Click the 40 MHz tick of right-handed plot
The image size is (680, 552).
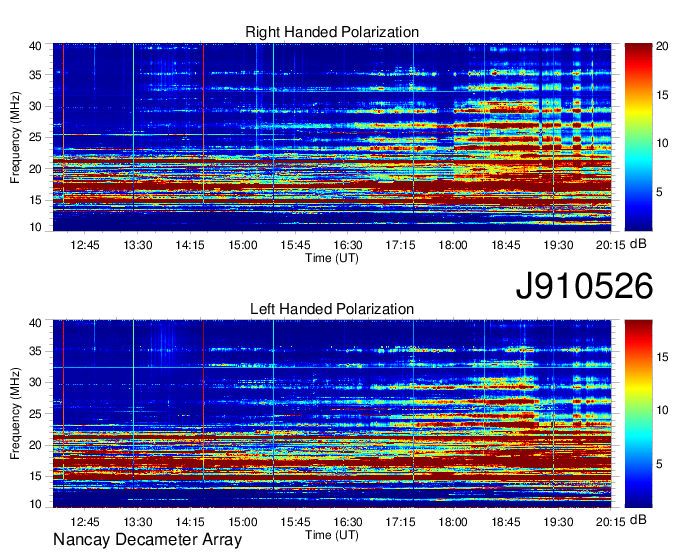coord(36,46)
